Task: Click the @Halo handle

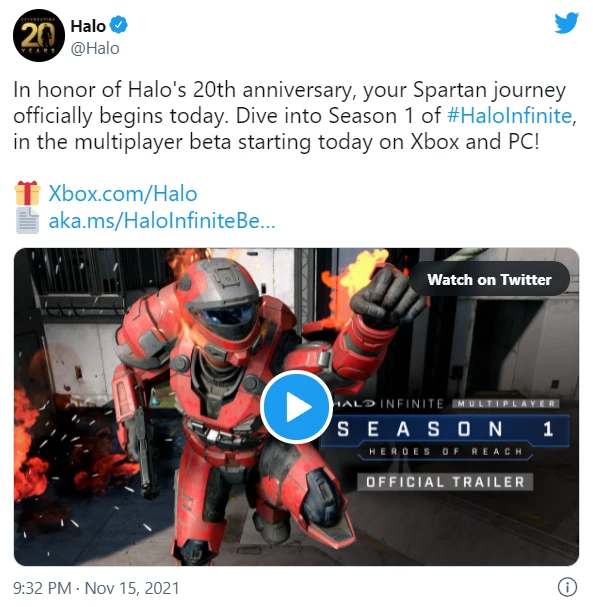Action: (x=95, y=49)
